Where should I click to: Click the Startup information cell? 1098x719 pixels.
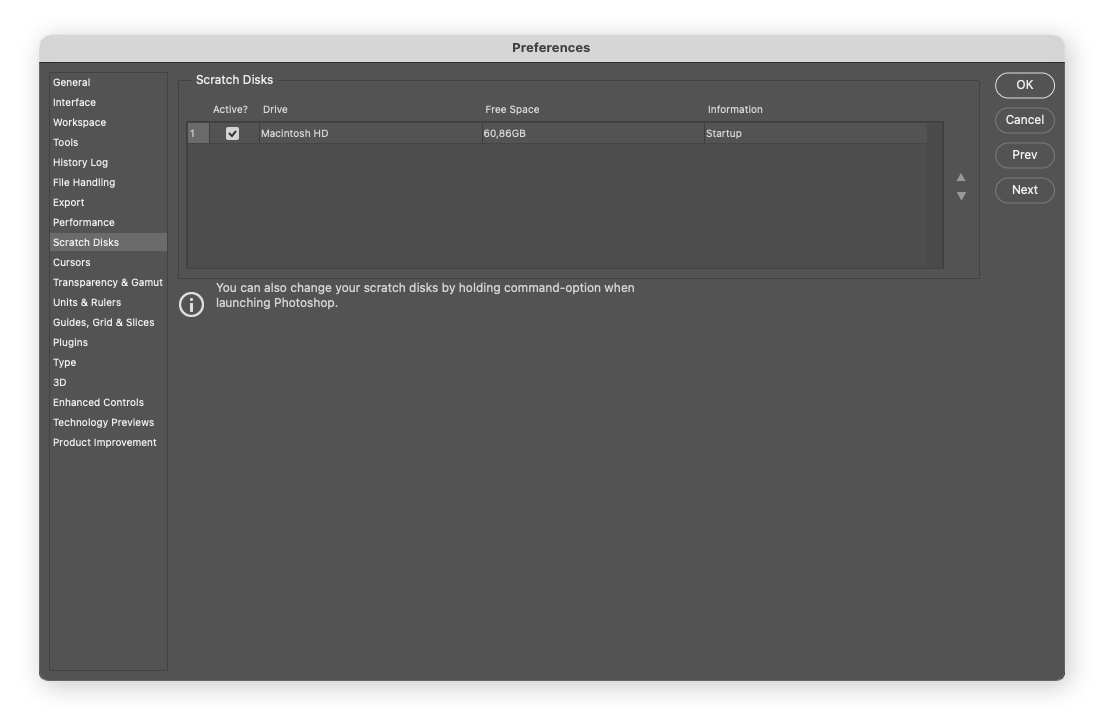click(816, 133)
